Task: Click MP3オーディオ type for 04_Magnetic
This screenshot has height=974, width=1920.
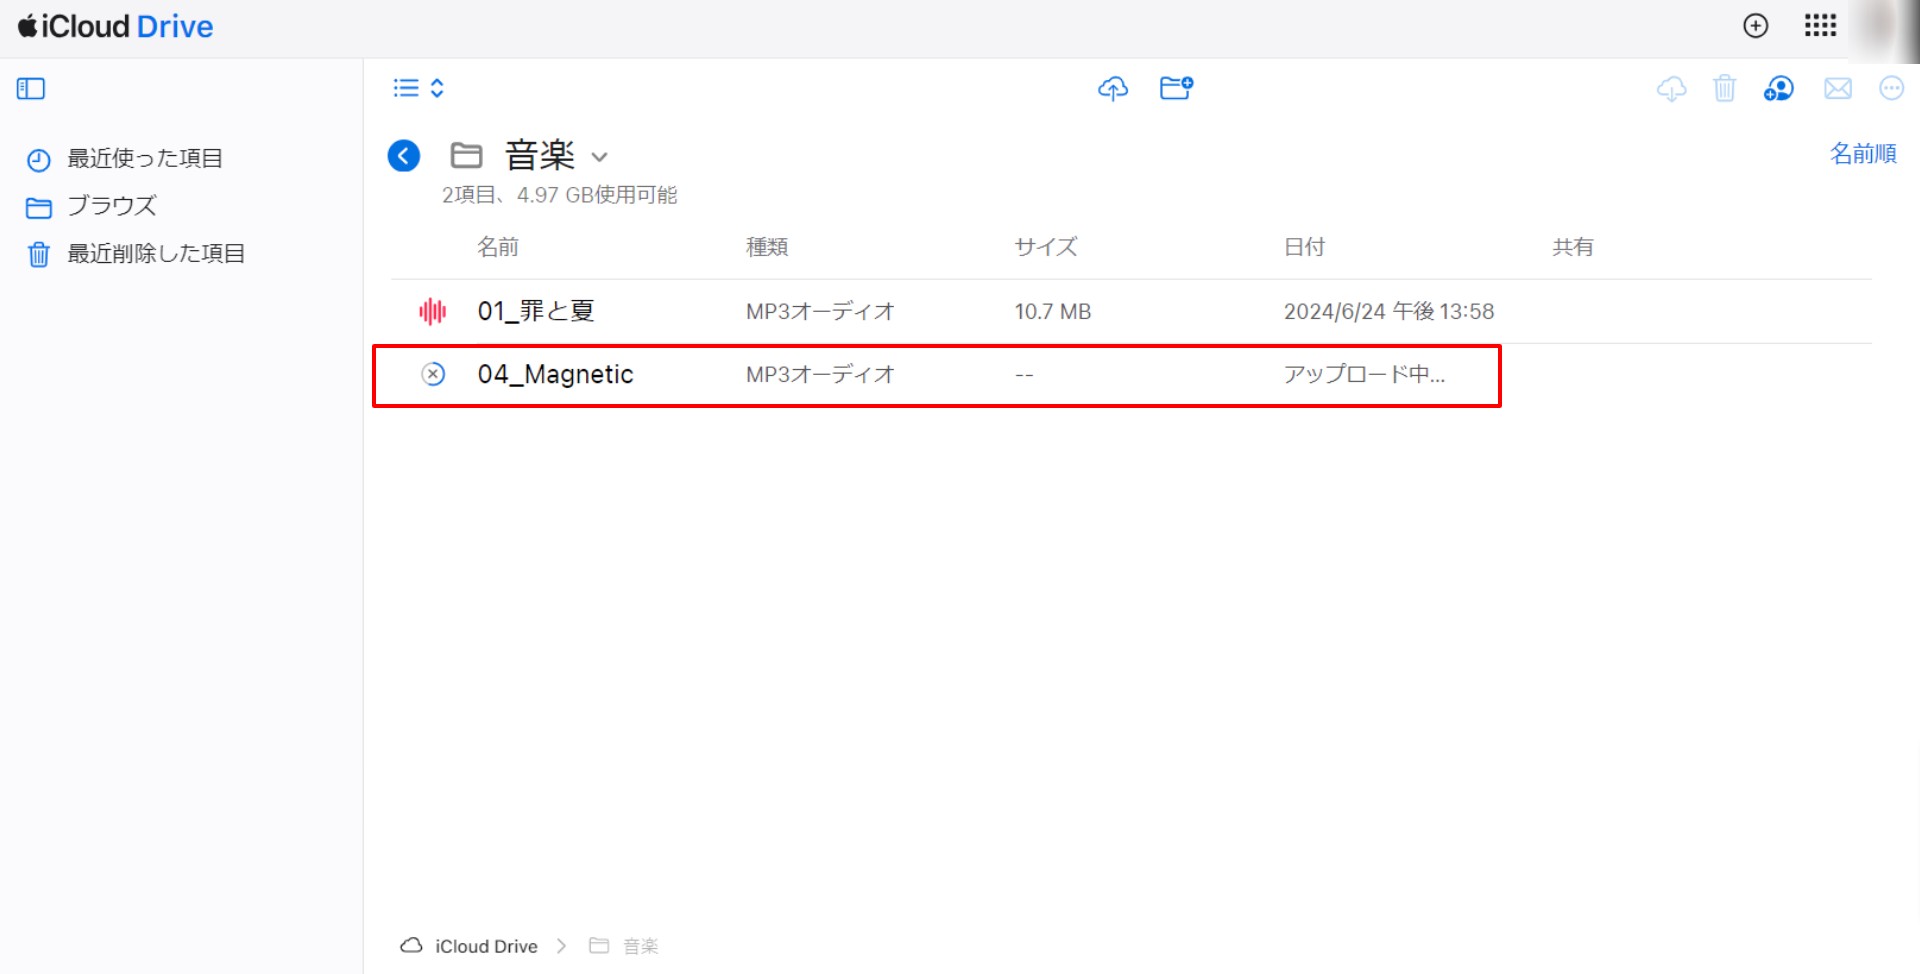Action: click(820, 374)
